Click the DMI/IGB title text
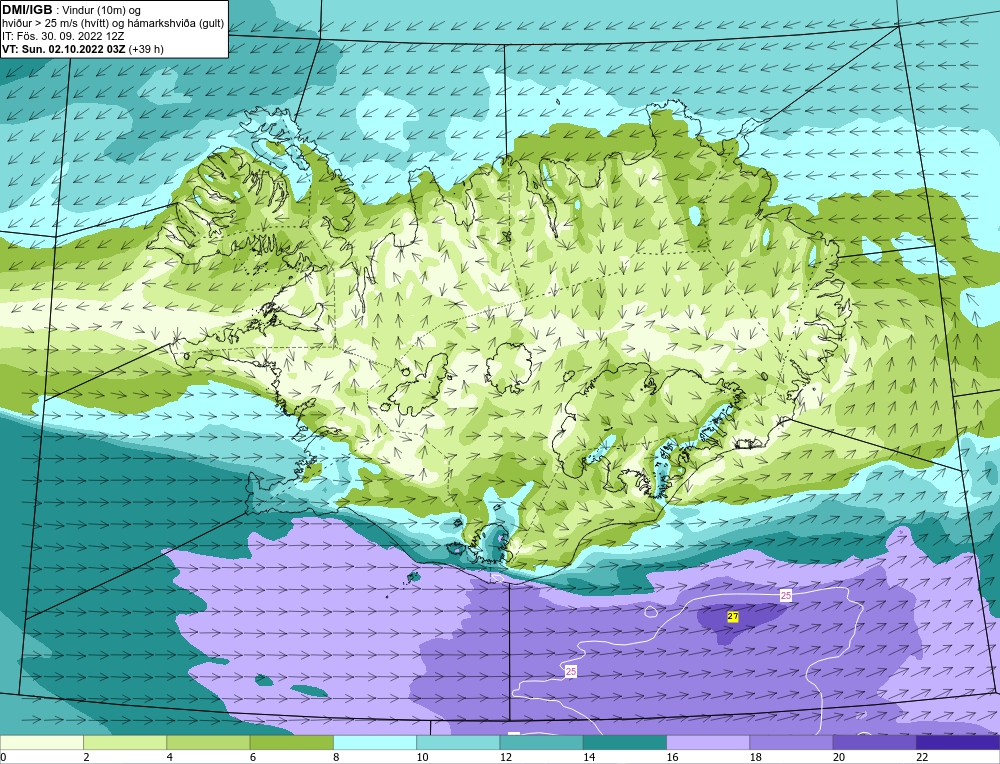Image resolution: width=1000 pixels, height=764 pixels. [x=27, y=10]
